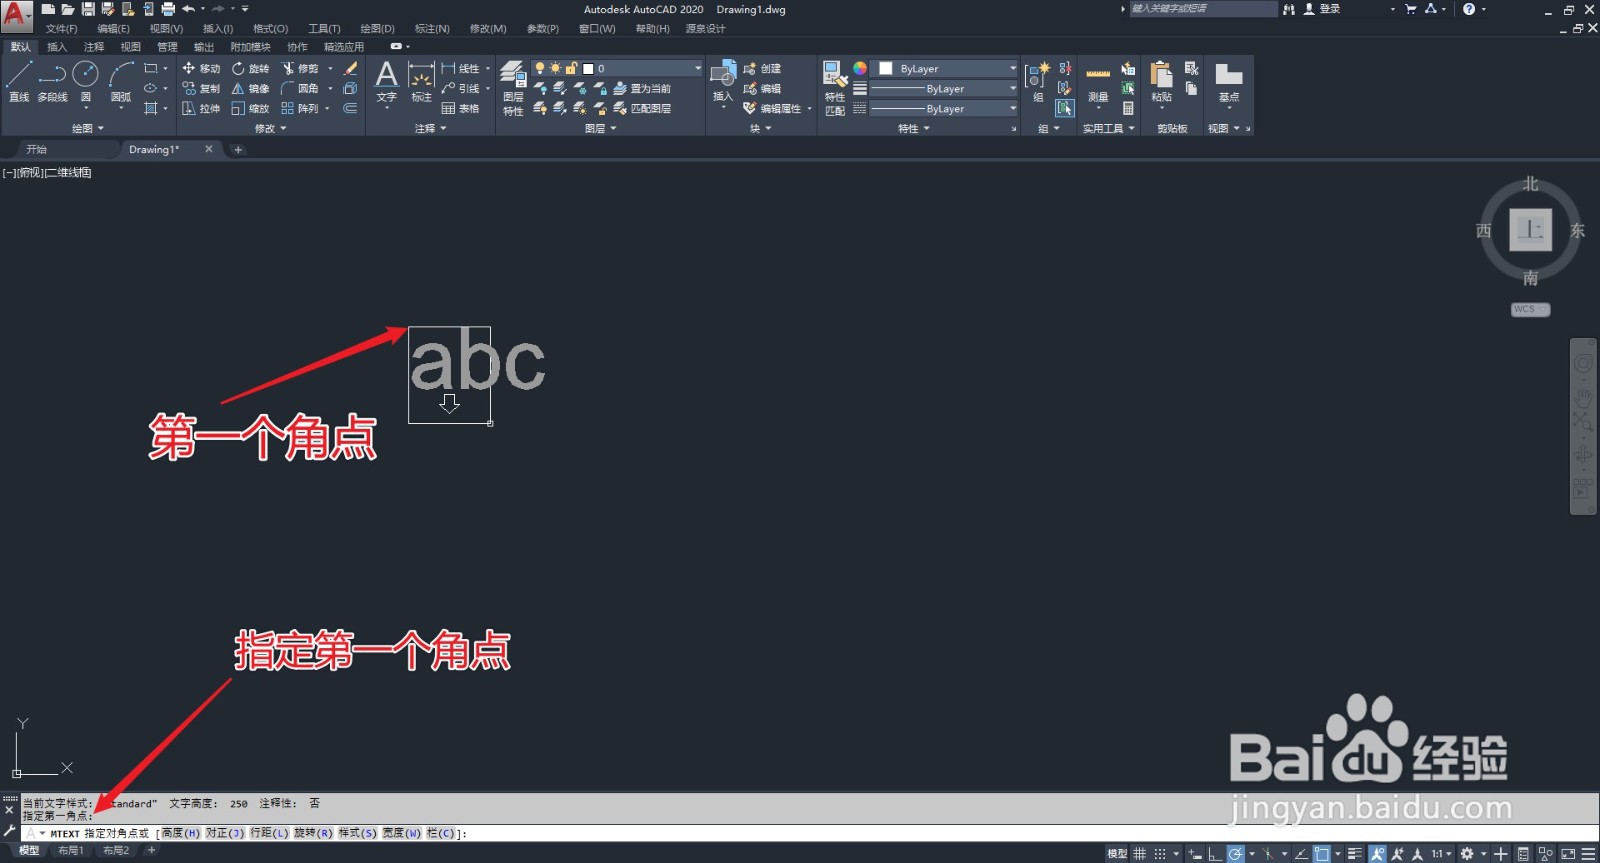This screenshot has height=863, width=1600.
Task: Toggle lineweight display in status bar
Action: pos(1355,853)
